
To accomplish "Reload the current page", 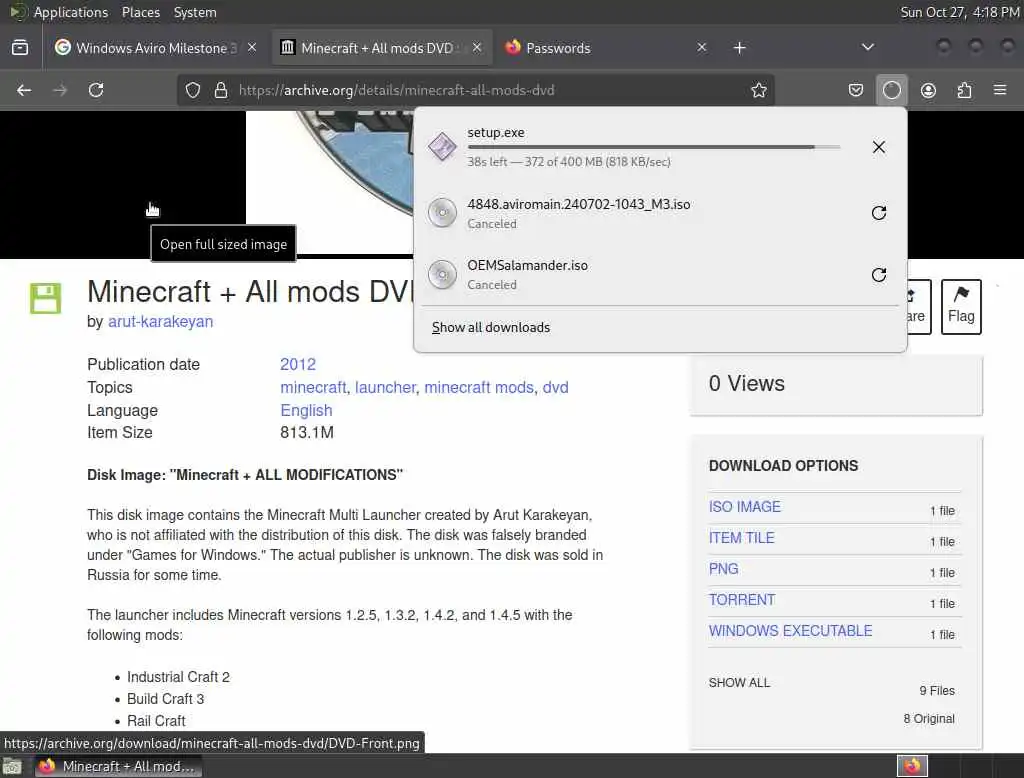I will (x=96, y=90).
